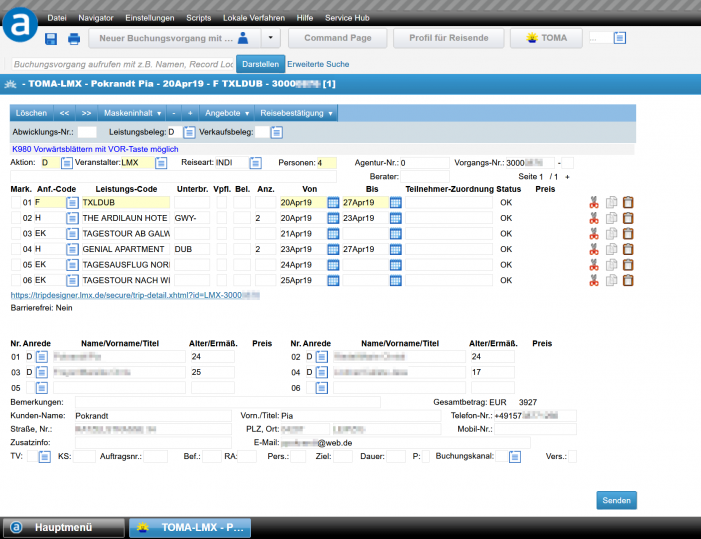Cut row 04 GENIAL APARTMENT
This screenshot has width=701, height=539.
(594, 249)
